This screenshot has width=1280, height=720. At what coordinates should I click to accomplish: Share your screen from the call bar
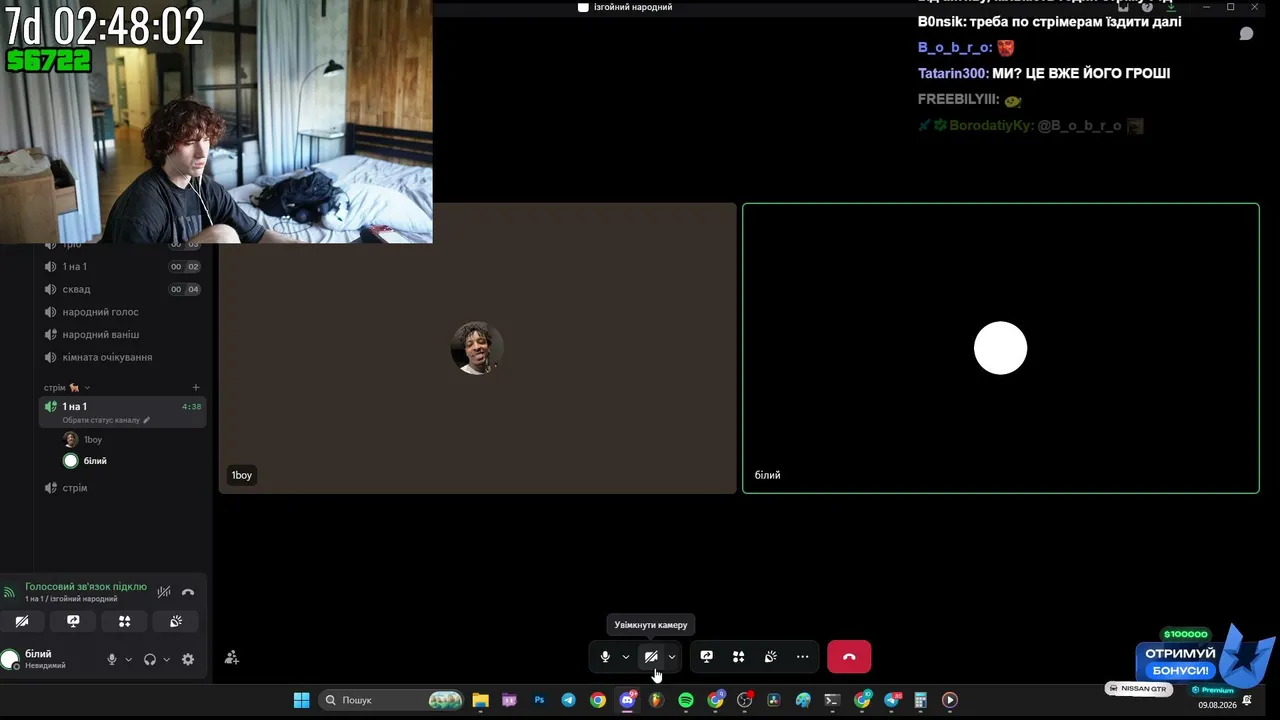707,657
